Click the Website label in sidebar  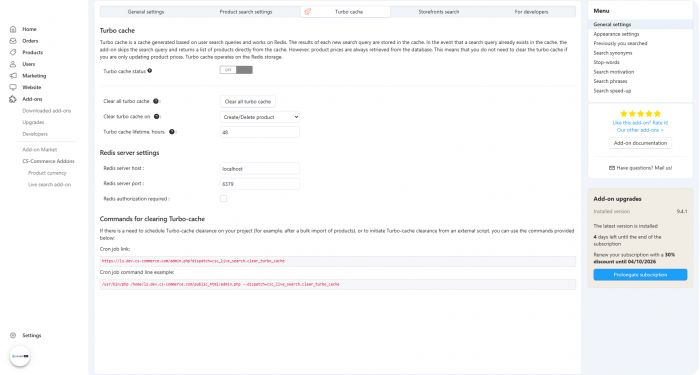pyautogui.click(x=31, y=87)
